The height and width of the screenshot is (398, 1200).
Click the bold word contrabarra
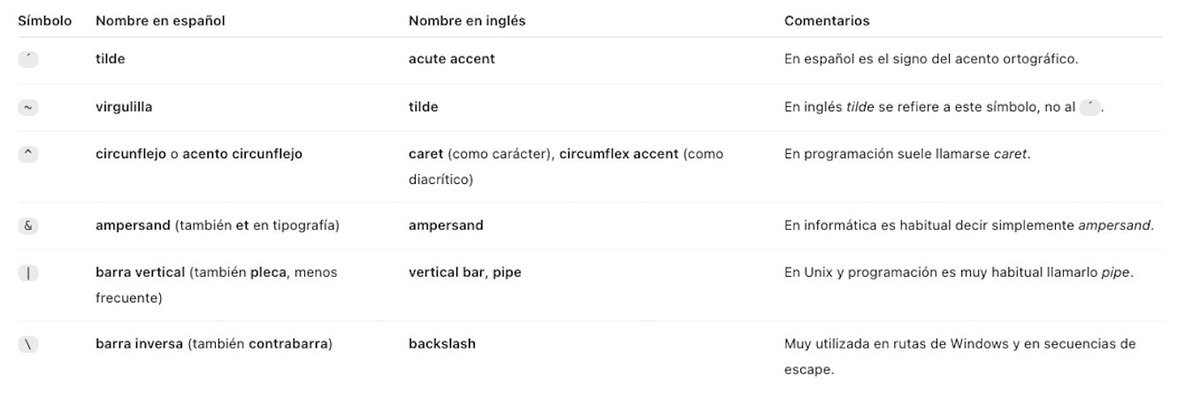click(x=288, y=343)
